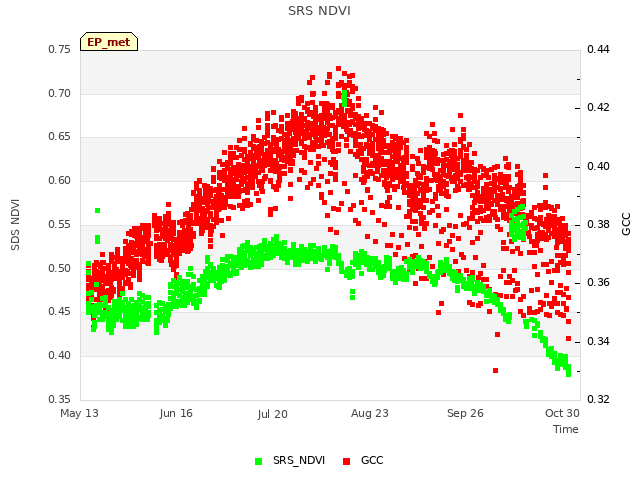Click the 0.70 left axis value
Screen dimensions: 640x480
pos(60,93)
